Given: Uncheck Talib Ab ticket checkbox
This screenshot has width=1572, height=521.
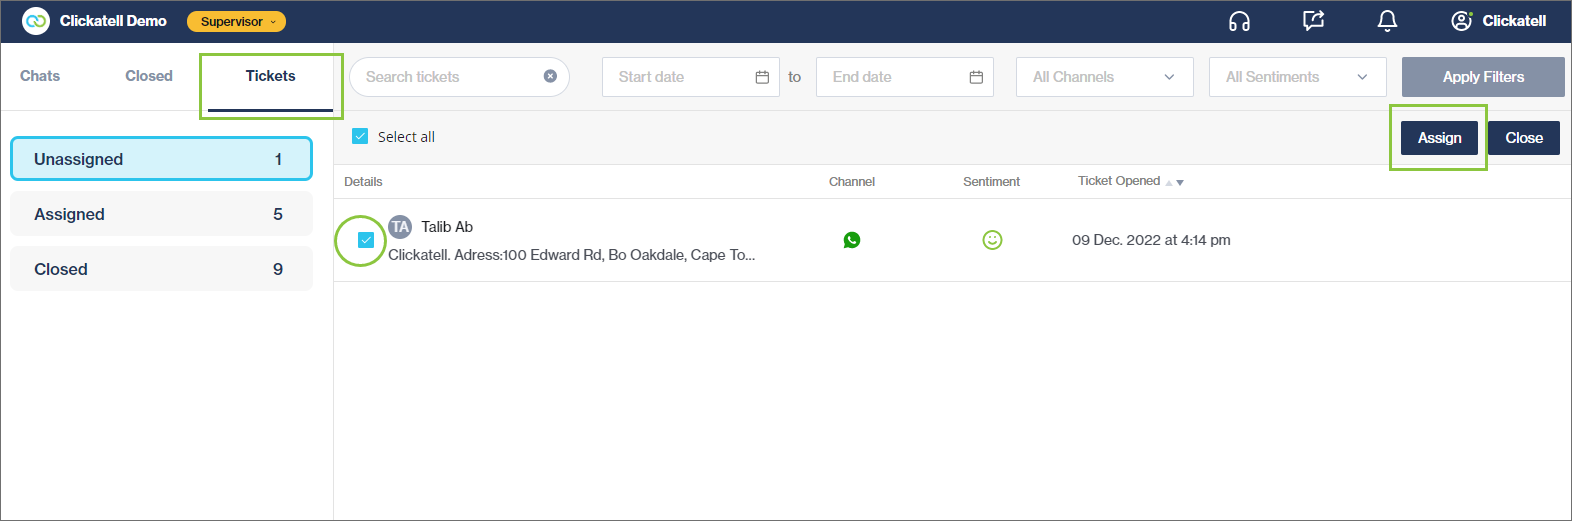Looking at the screenshot, I should click(366, 240).
